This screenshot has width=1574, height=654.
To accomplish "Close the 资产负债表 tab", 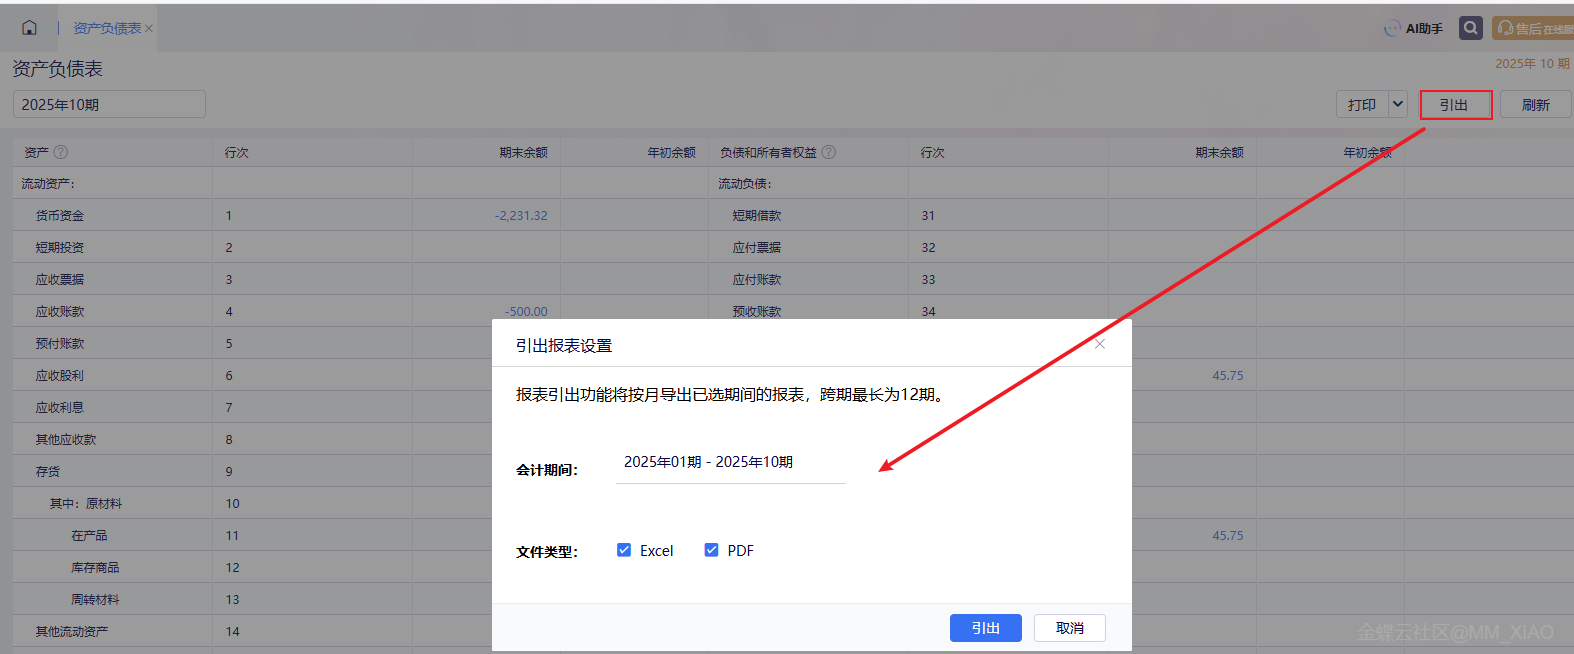I will coord(149,29).
